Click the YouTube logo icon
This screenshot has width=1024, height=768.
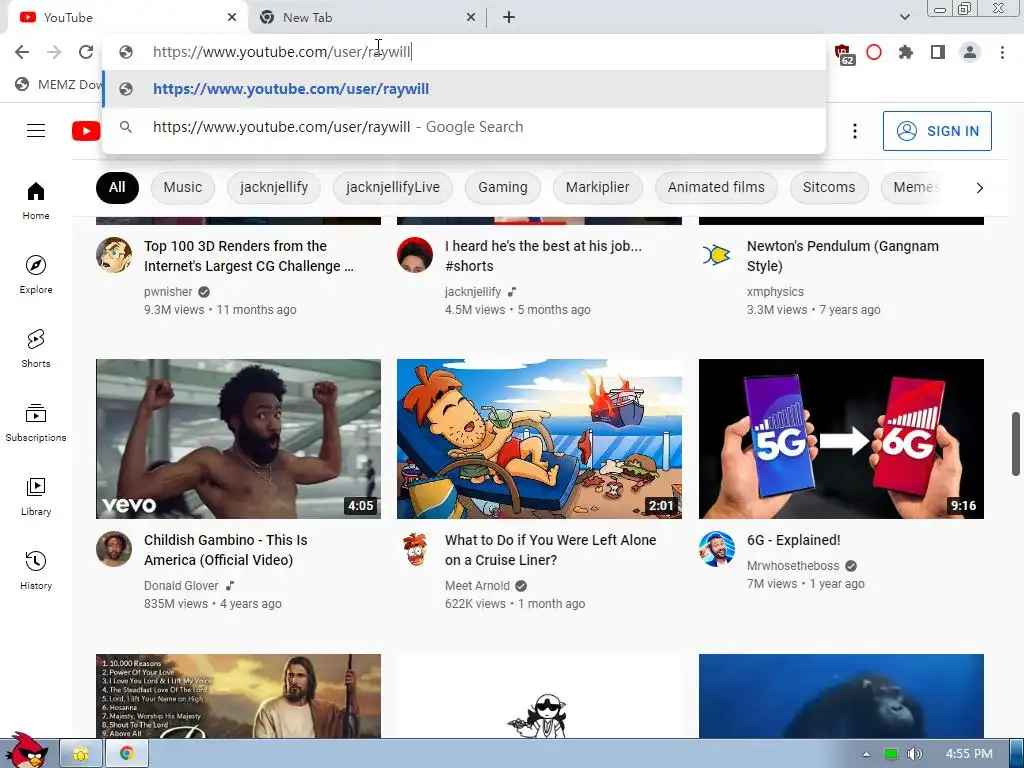(x=86, y=131)
